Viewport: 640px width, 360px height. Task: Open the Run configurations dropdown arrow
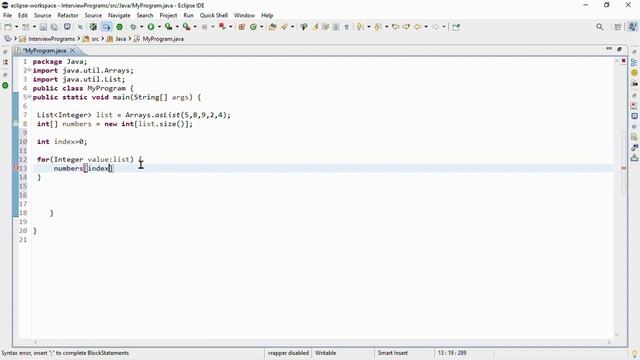(x=159, y=27)
